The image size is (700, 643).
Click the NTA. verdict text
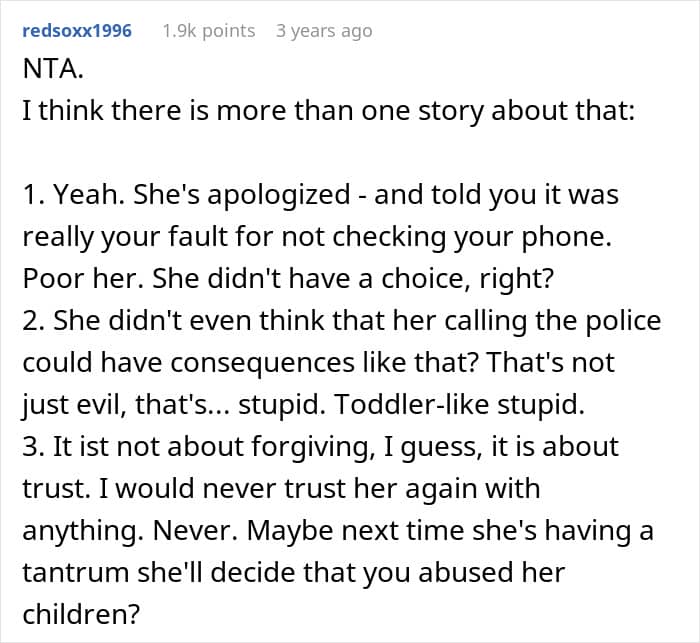(53, 69)
